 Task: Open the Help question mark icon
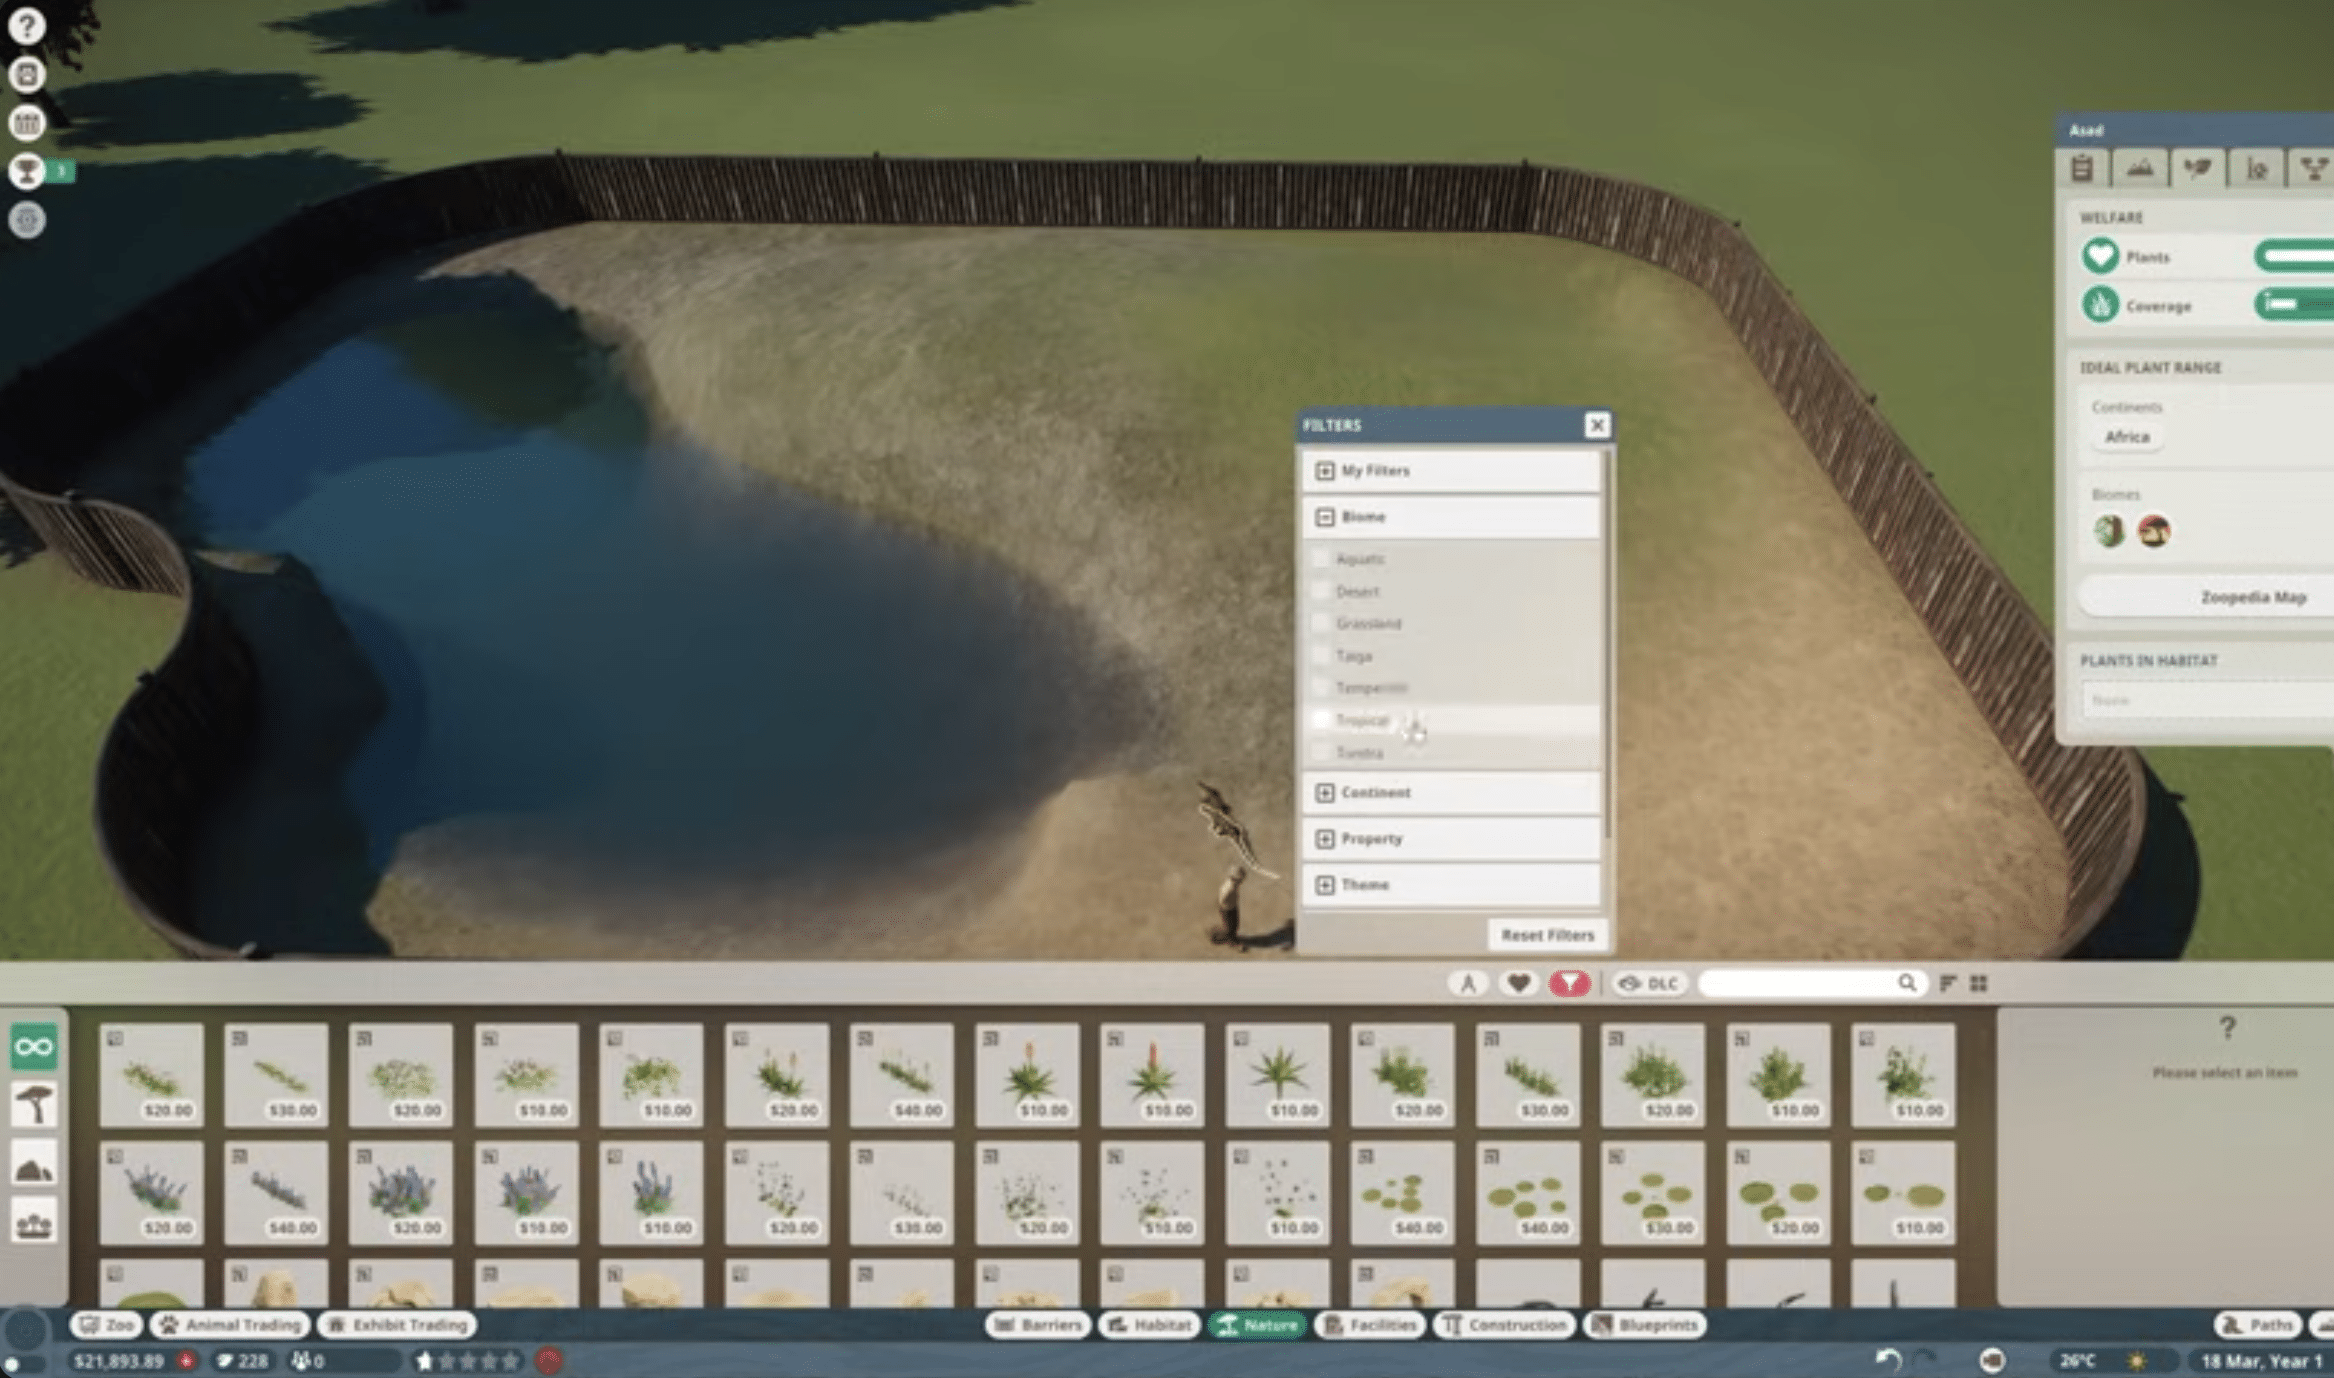[x=27, y=25]
